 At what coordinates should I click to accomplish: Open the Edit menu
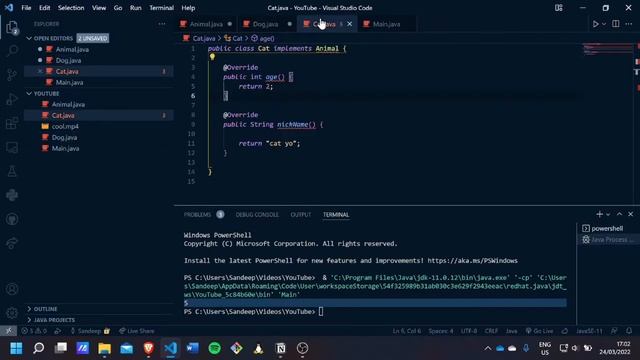pos(44,8)
